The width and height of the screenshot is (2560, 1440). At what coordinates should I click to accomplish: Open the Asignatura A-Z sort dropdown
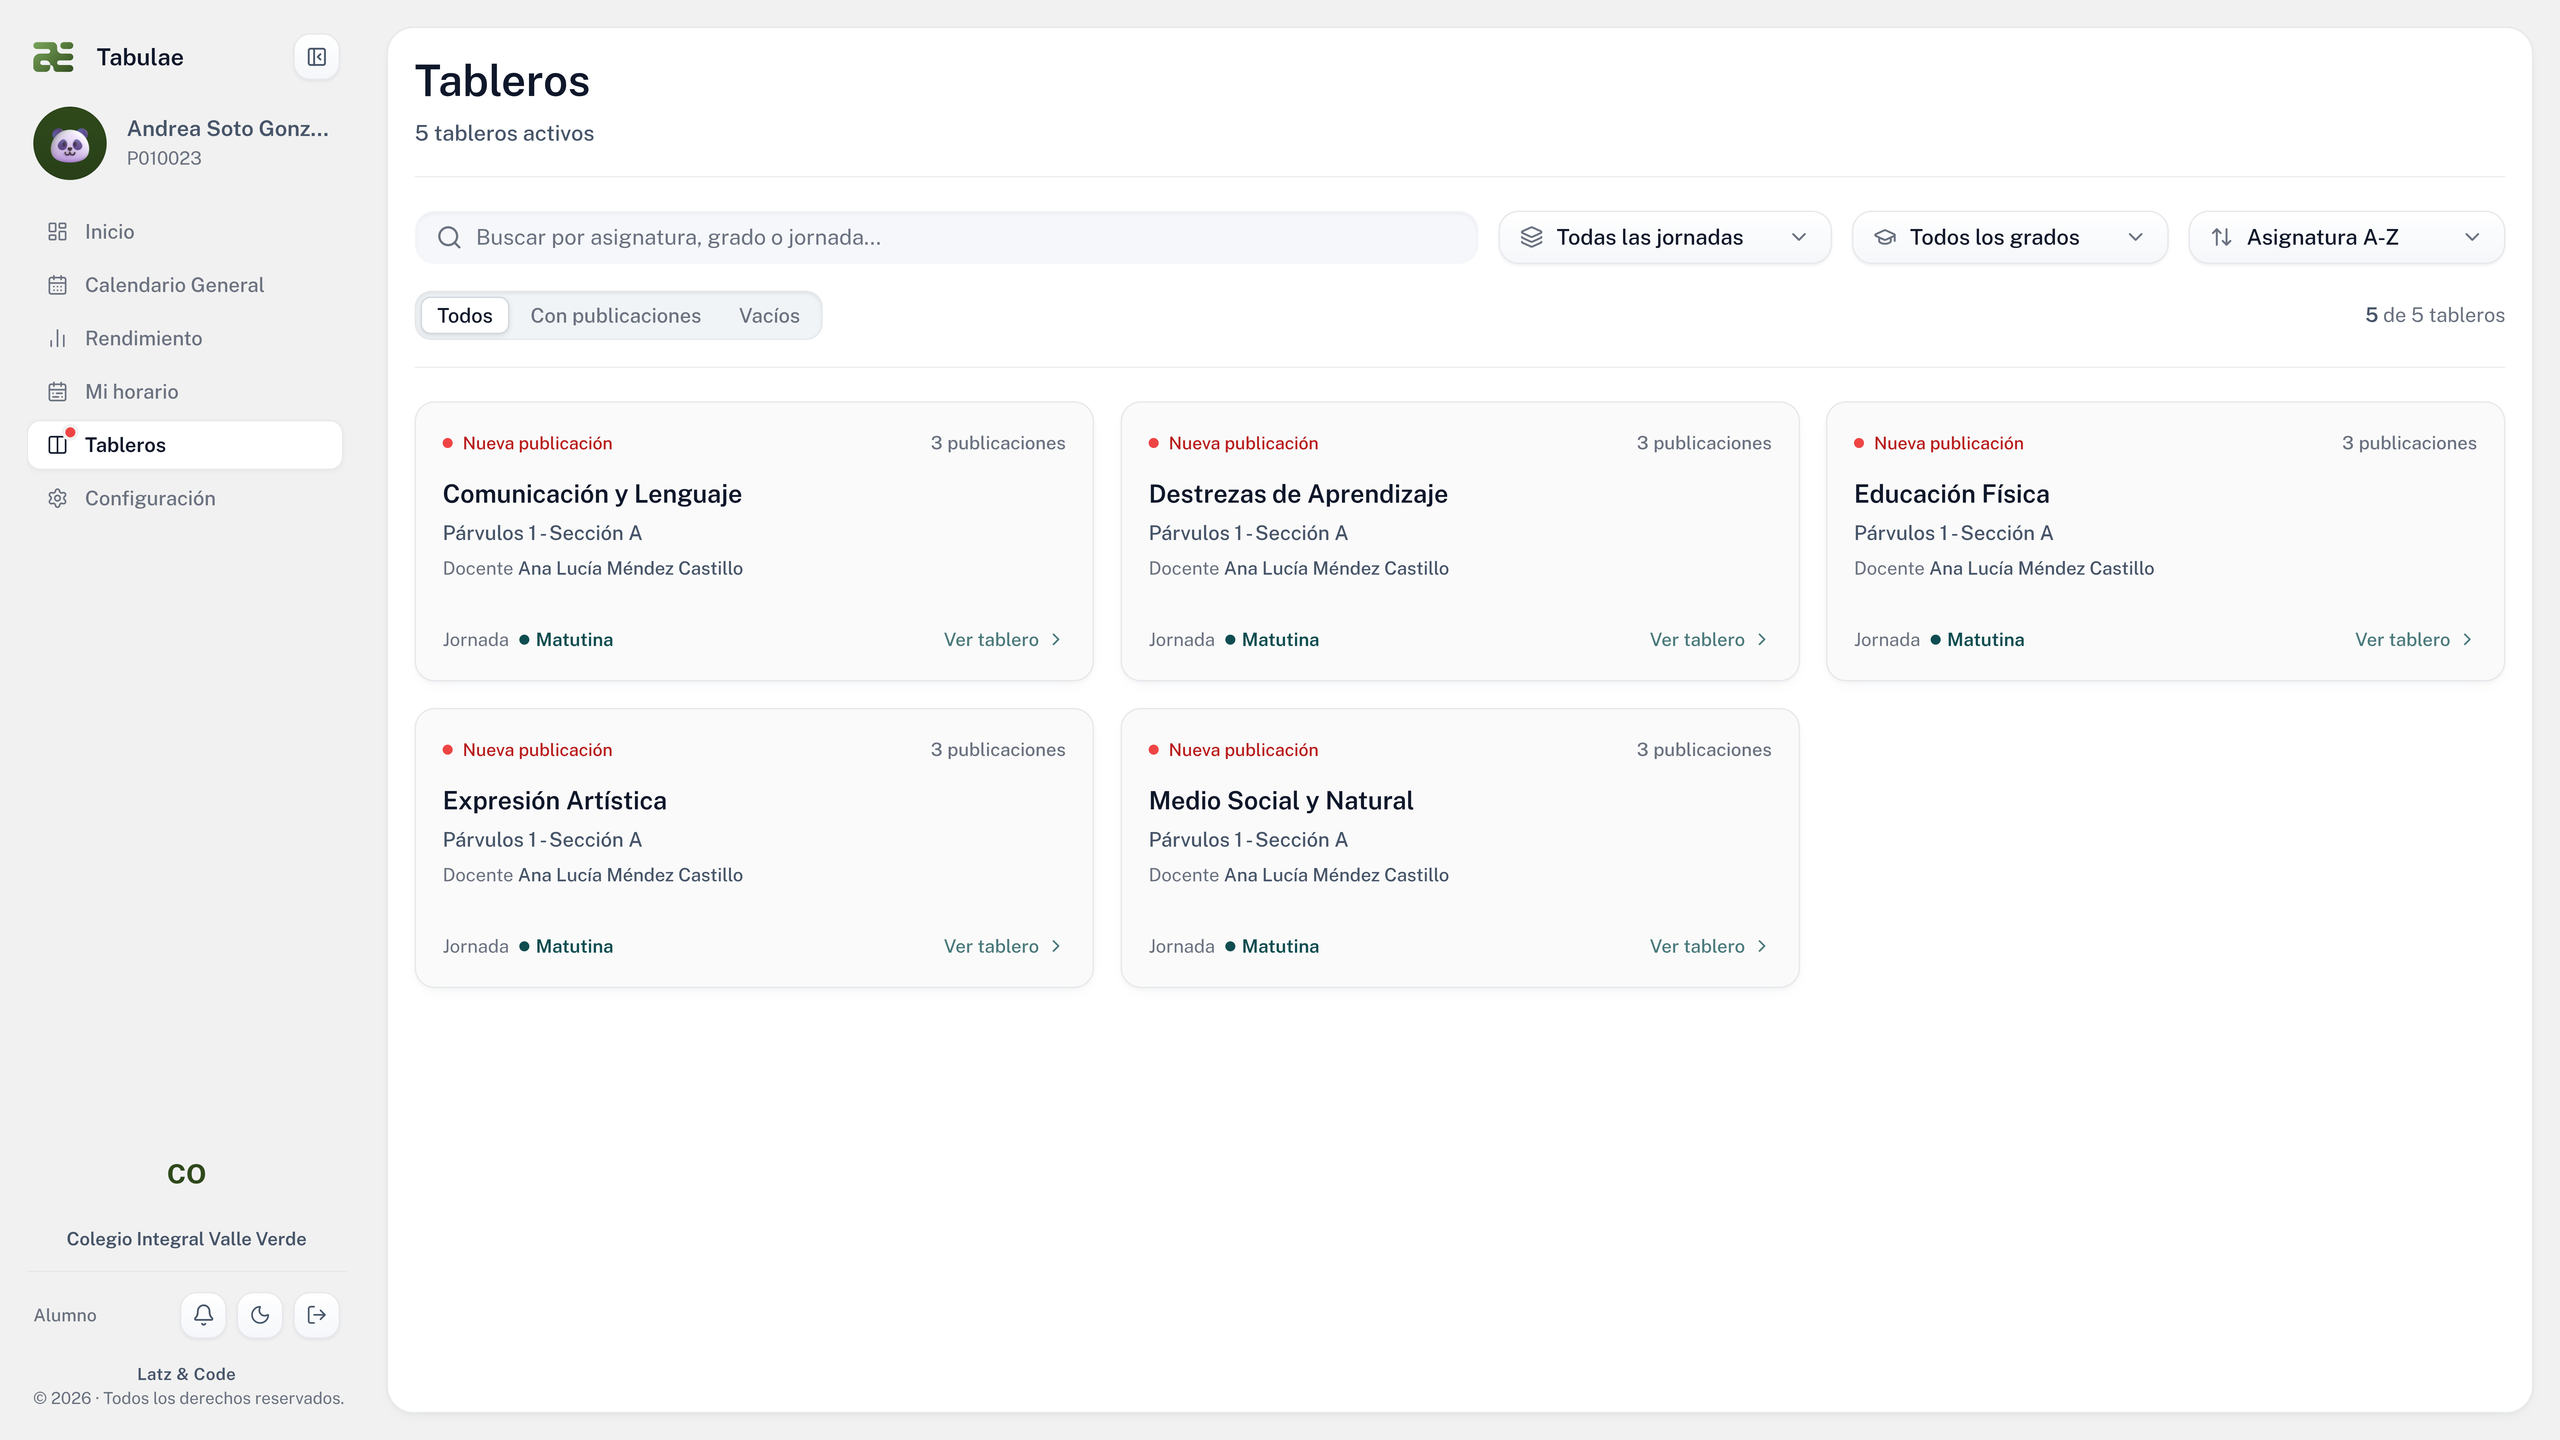click(2346, 238)
